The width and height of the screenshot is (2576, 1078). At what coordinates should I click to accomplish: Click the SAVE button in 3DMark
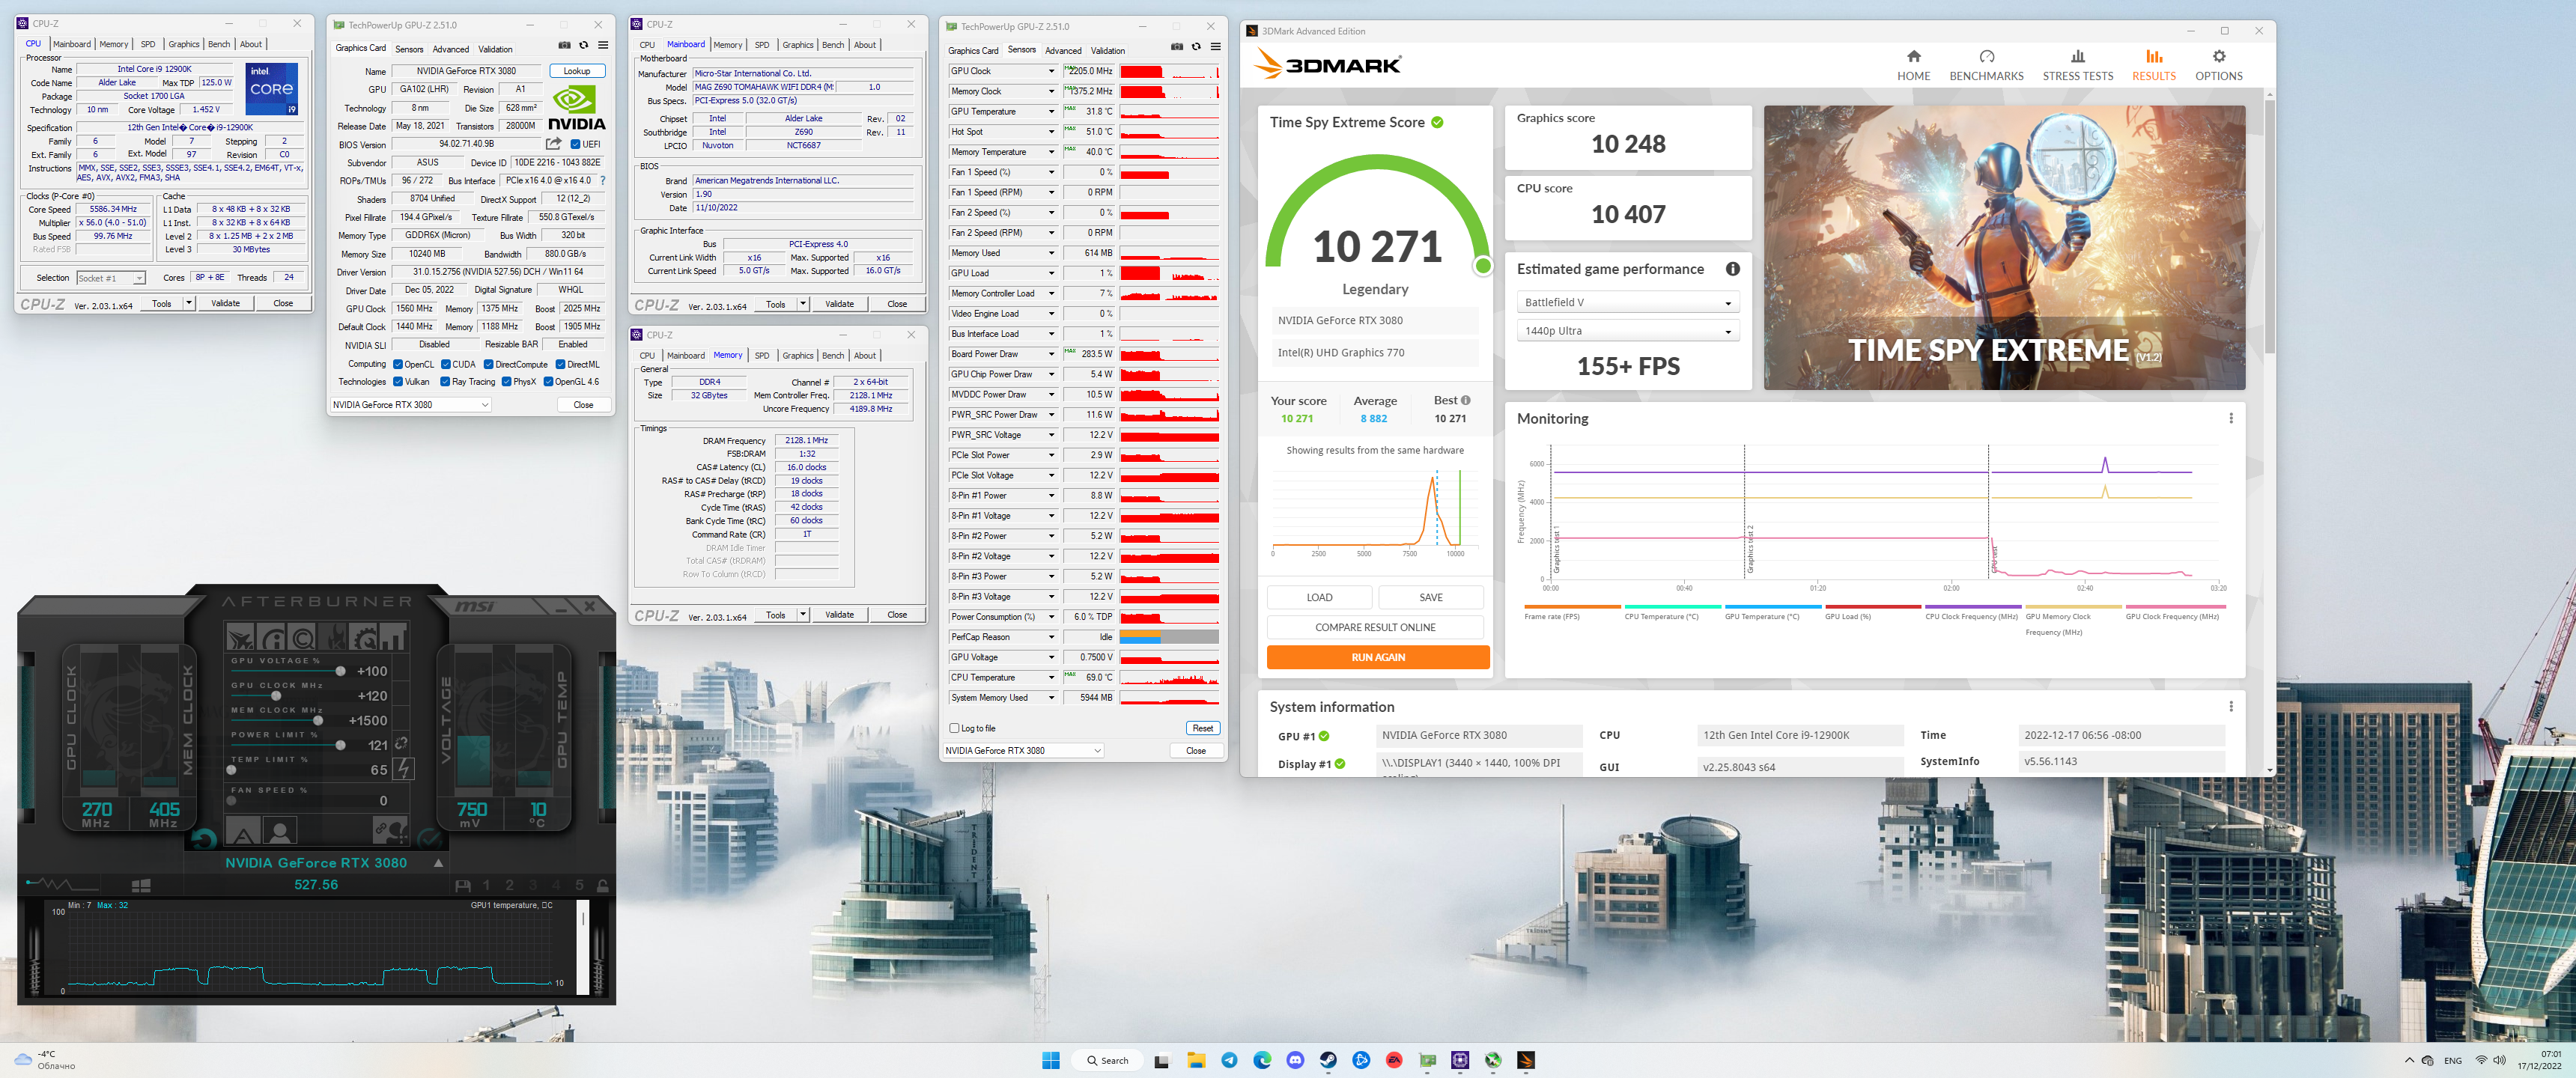click(x=1431, y=597)
